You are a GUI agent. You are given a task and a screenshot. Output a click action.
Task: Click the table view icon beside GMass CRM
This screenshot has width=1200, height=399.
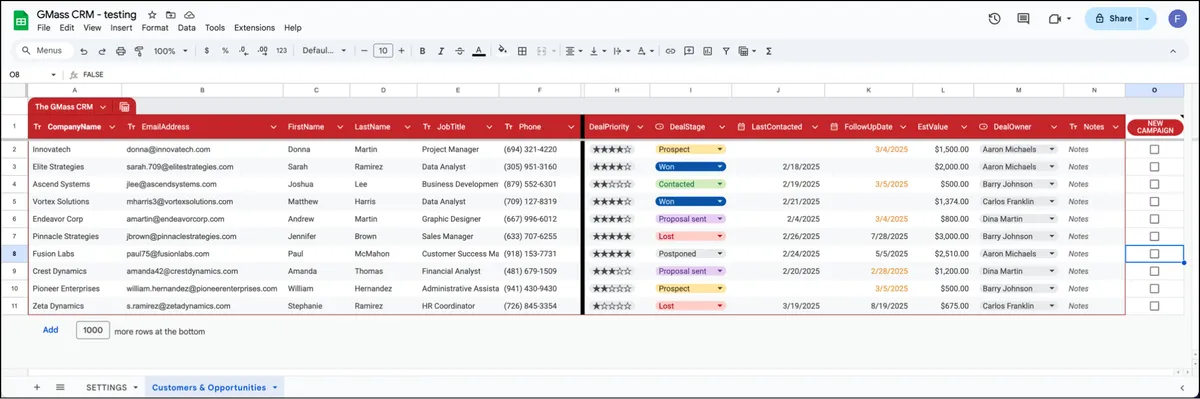click(x=125, y=106)
